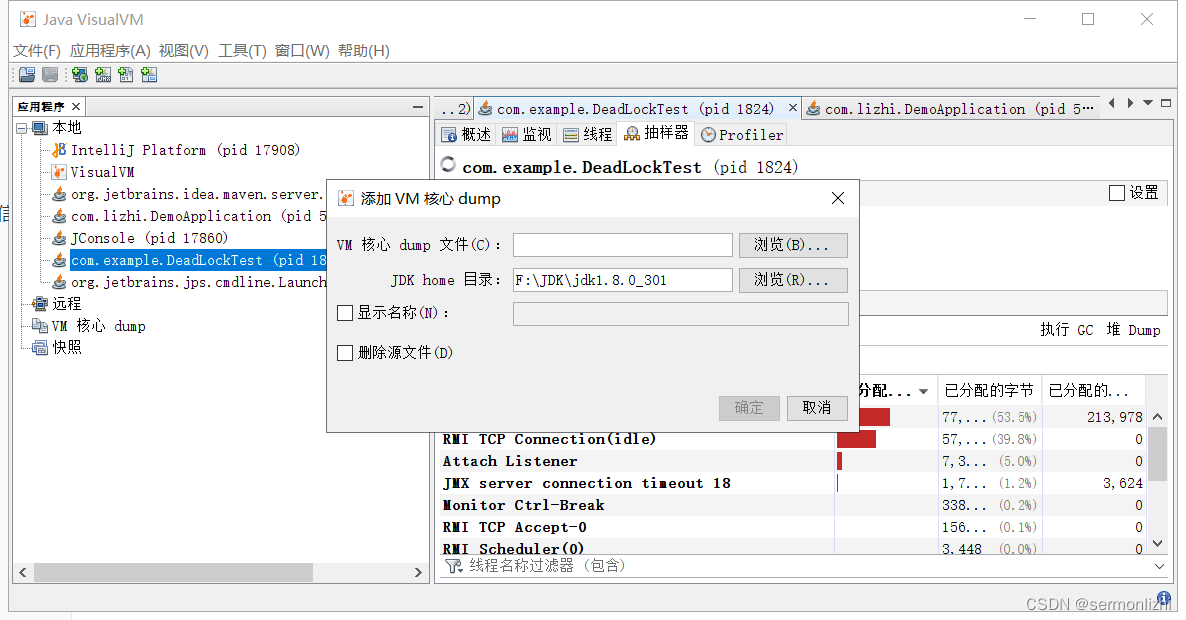Click the 线程名称过滤器 filter icon
Screen dimensions: 1186x620
point(453,566)
